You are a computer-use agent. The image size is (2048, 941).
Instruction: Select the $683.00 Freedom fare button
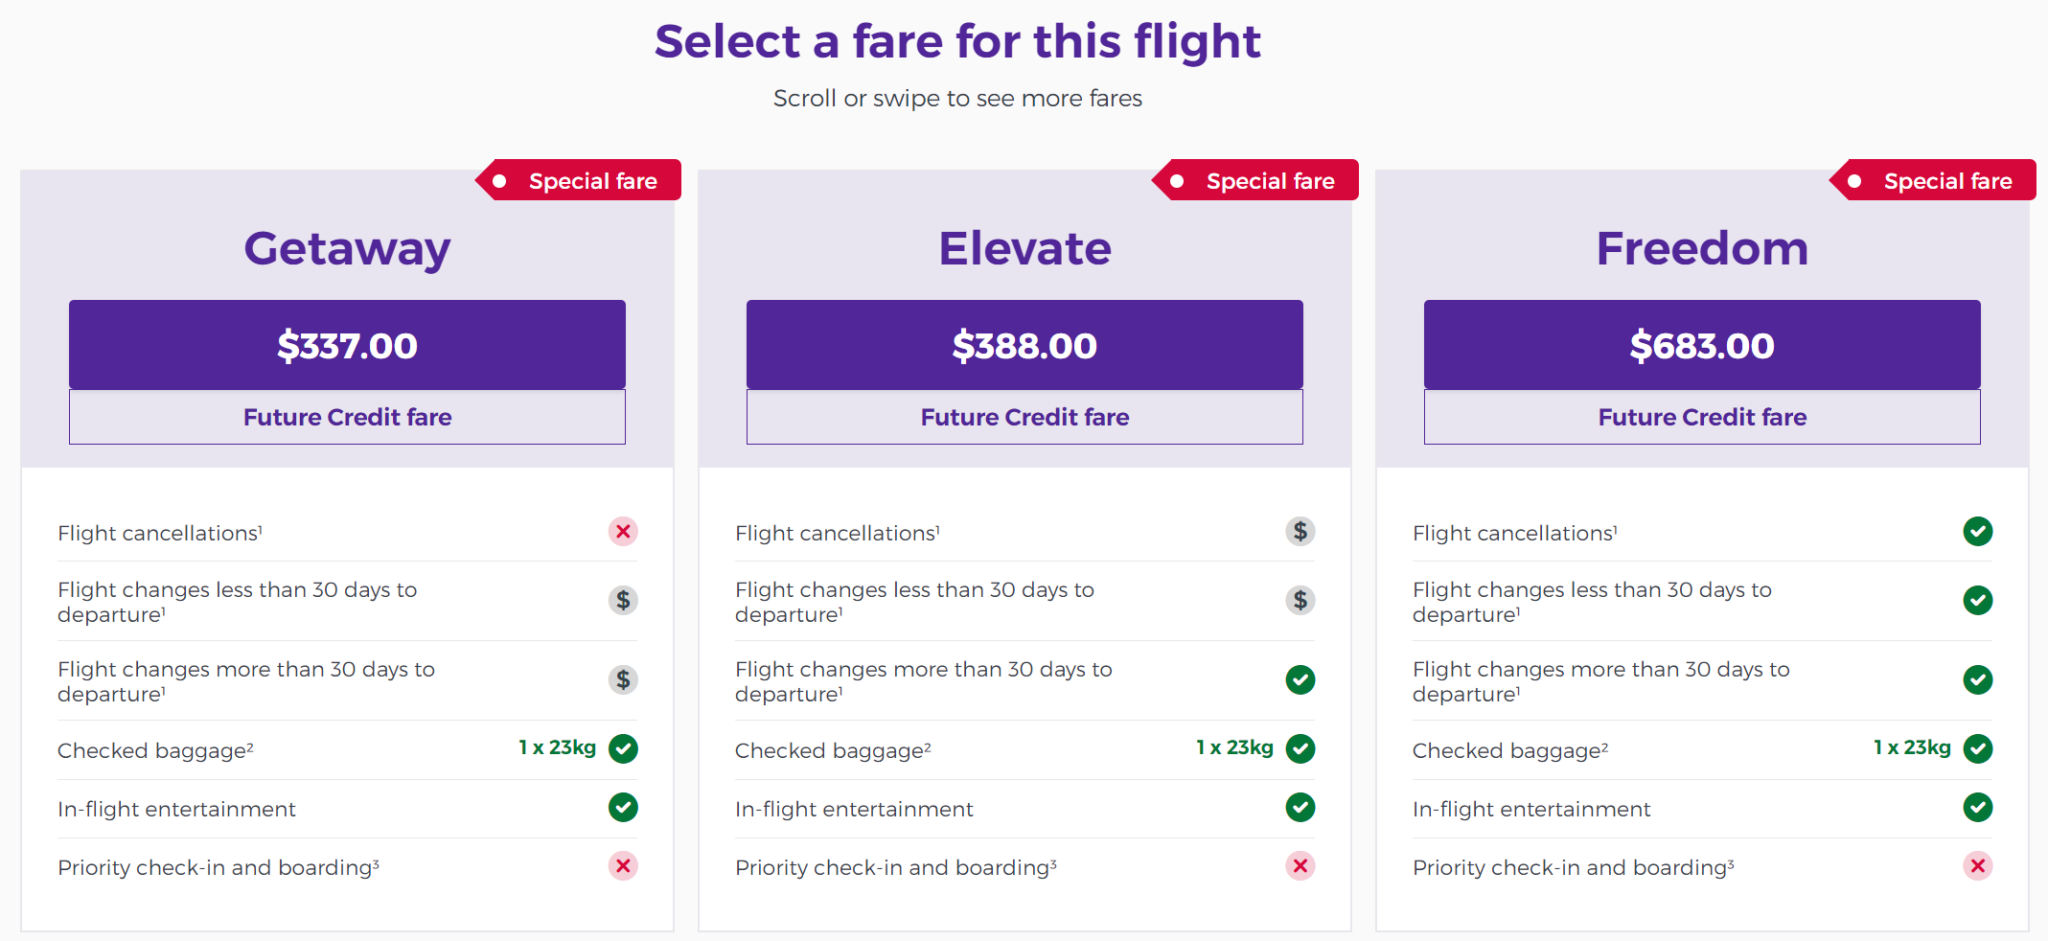tap(1702, 345)
